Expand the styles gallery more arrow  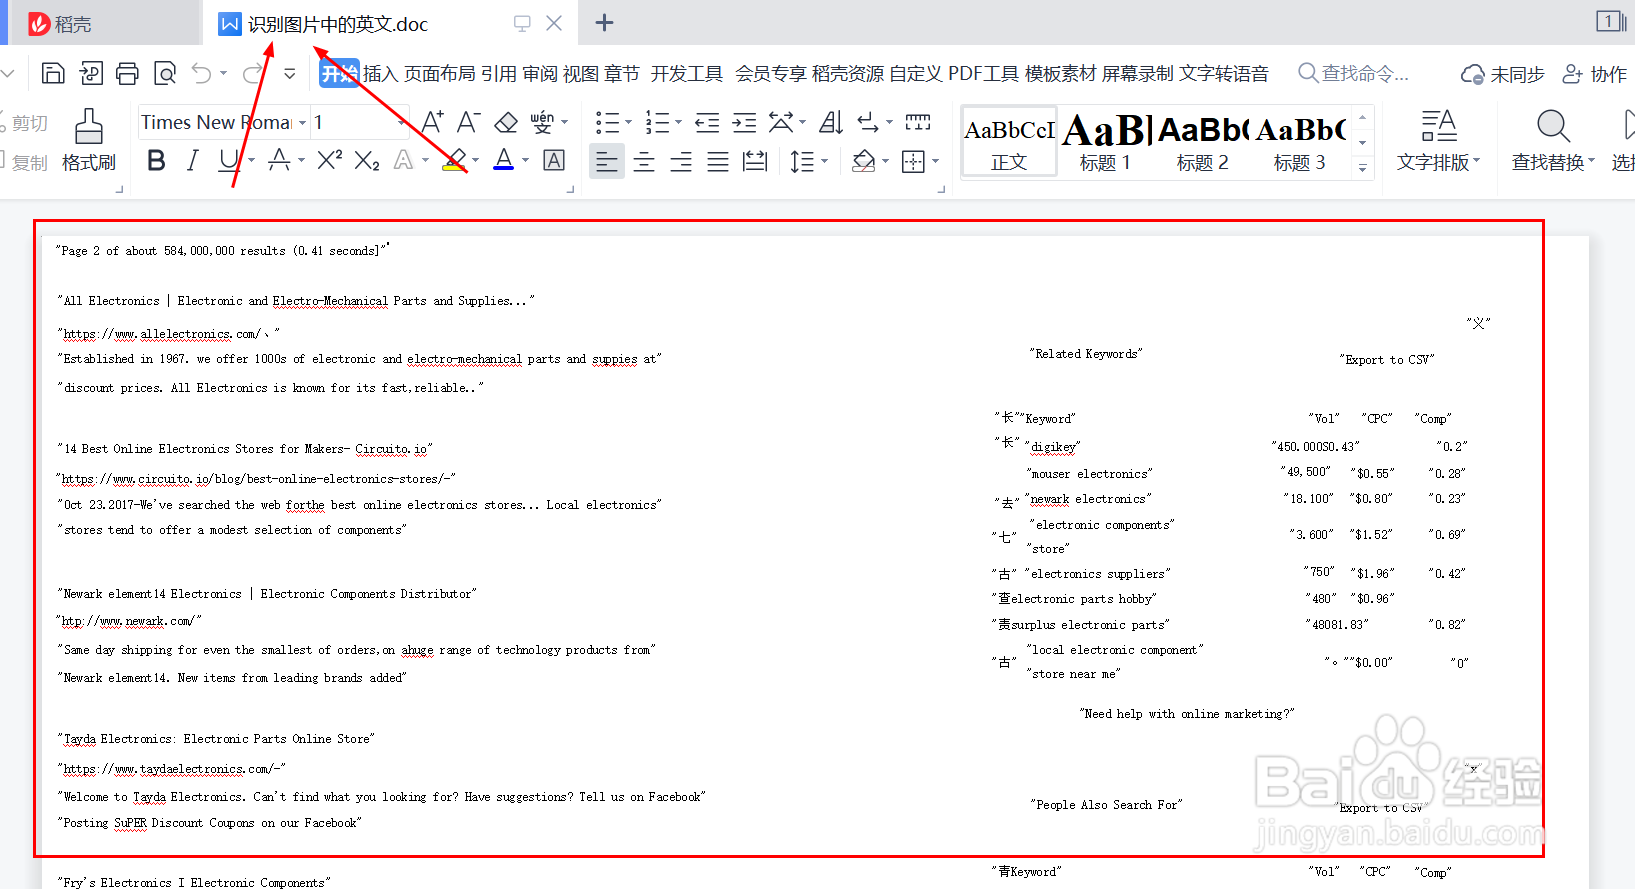pos(1362,168)
